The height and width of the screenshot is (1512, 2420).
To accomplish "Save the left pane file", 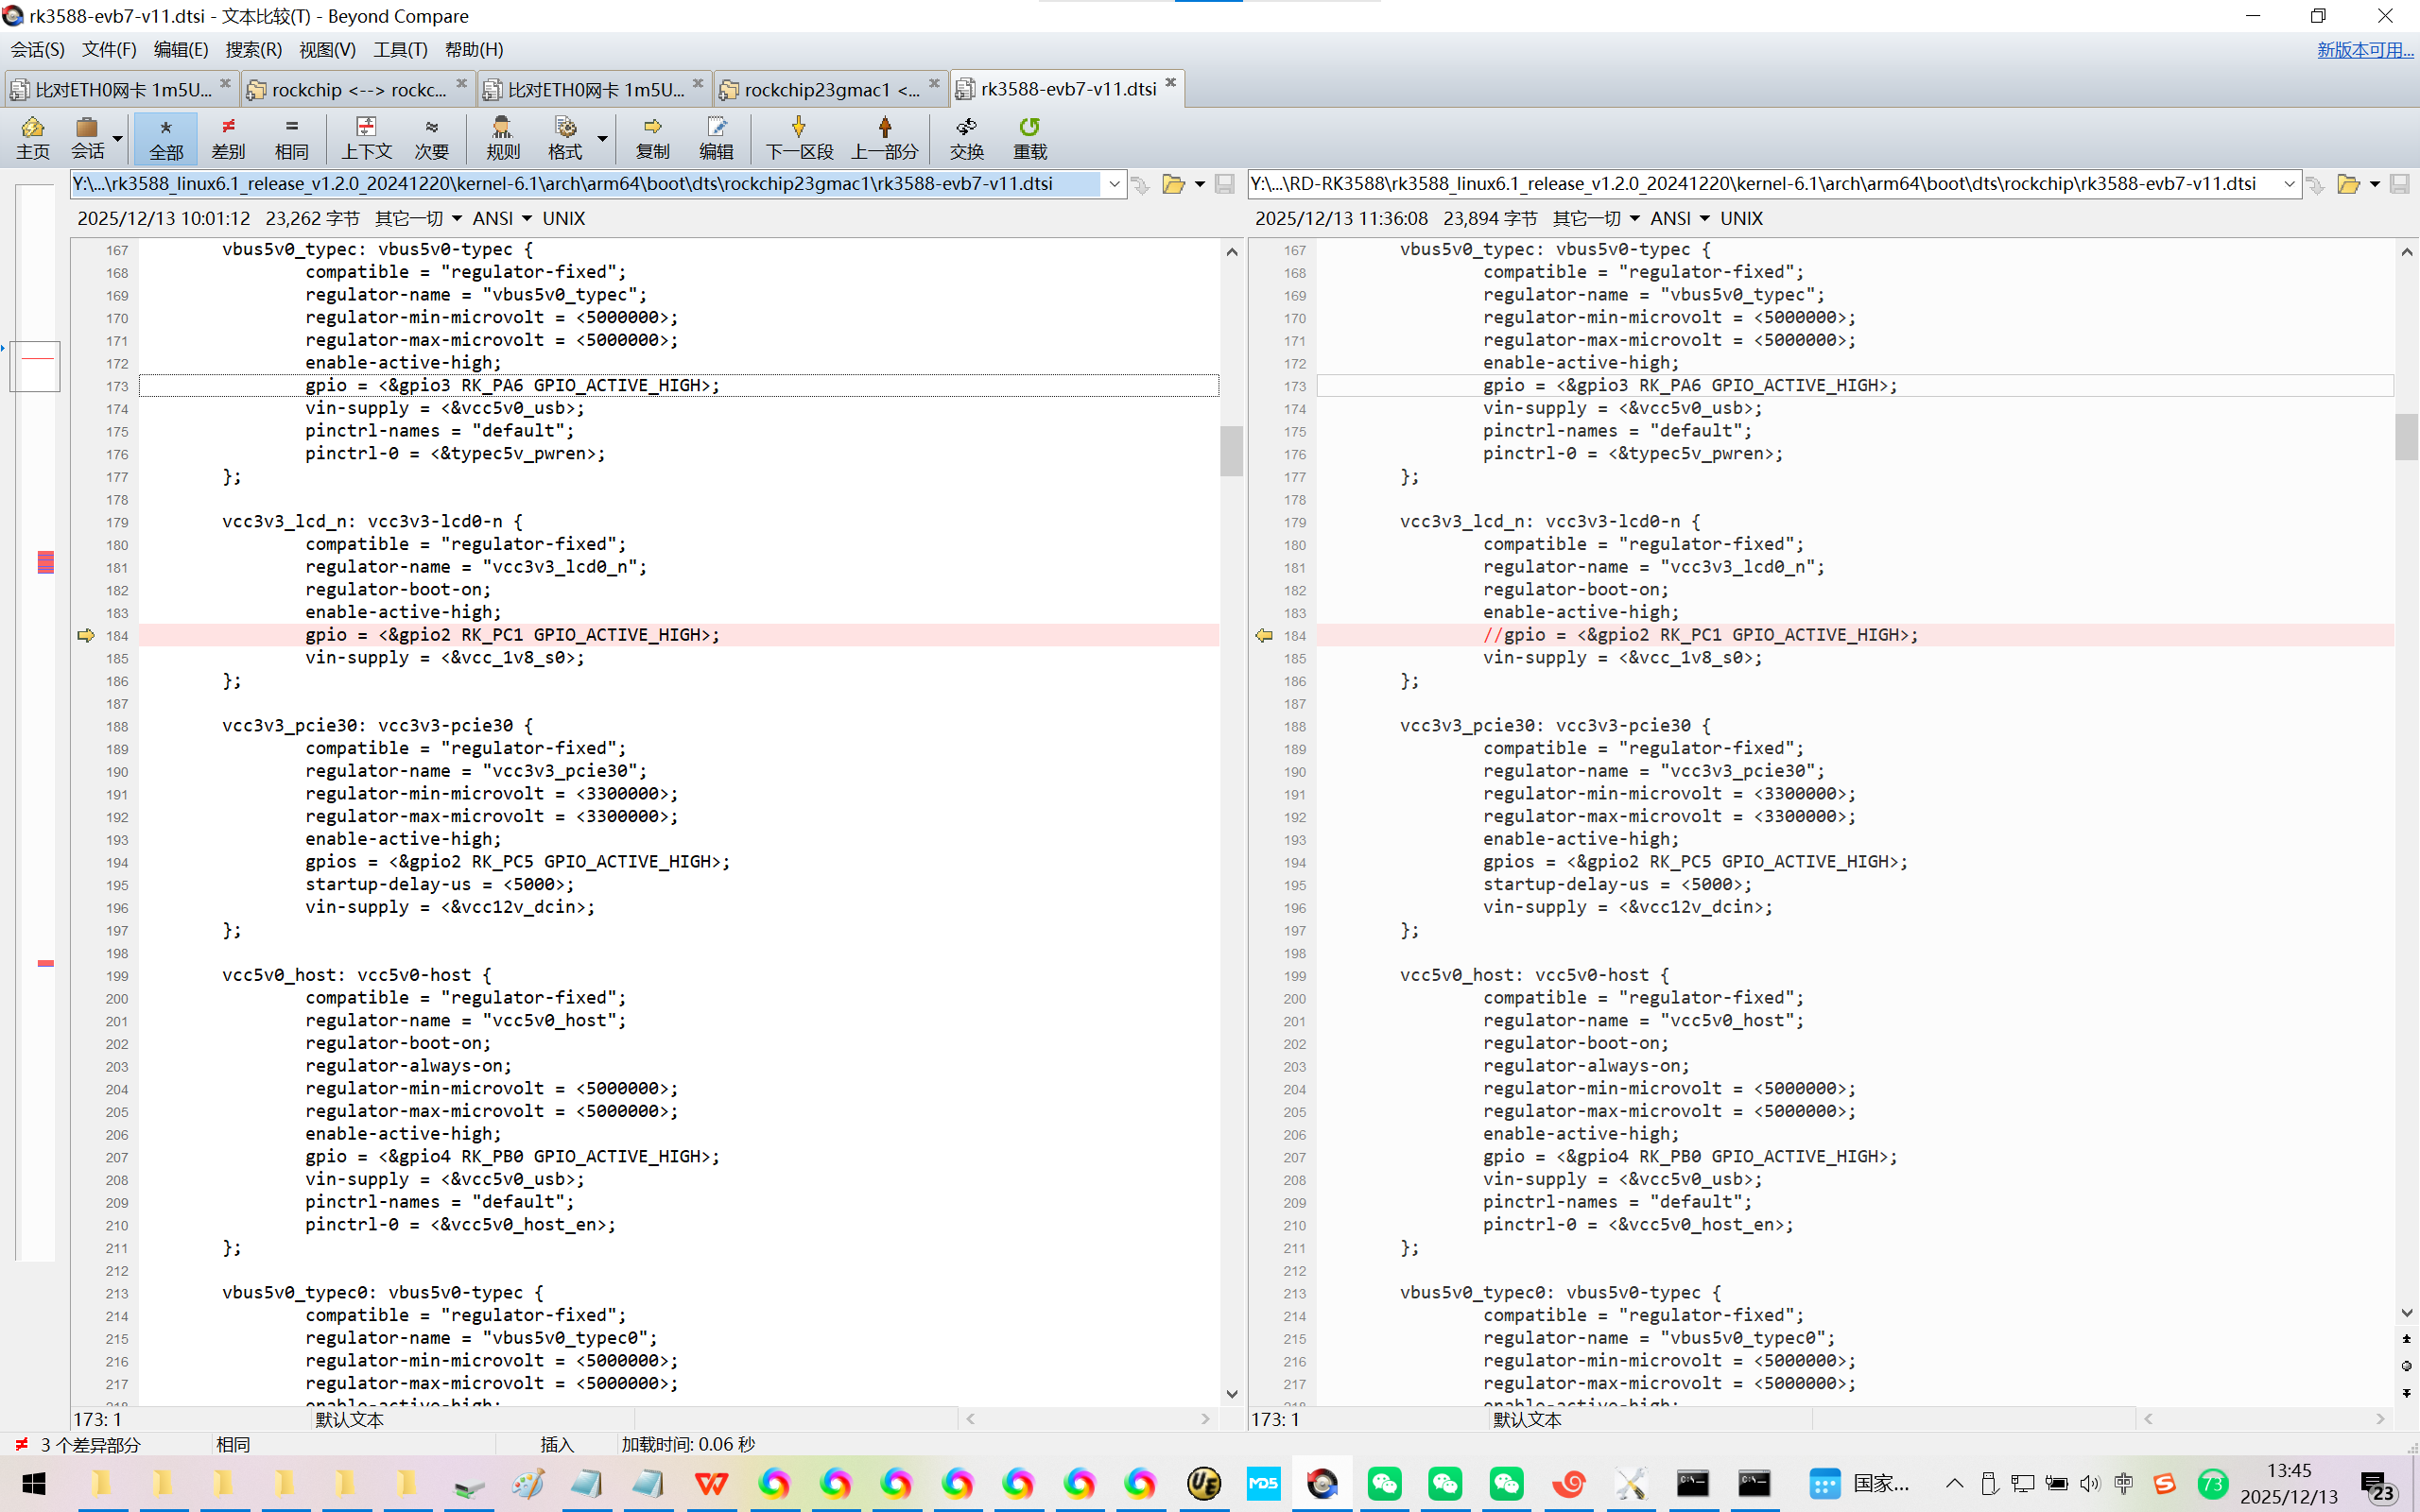I will 1224,184.
